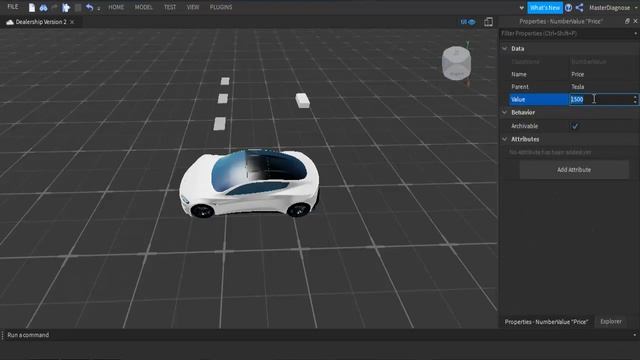Click the blue undo arrow icon
The height and width of the screenshot is (360, 640).
pos(89,7)
